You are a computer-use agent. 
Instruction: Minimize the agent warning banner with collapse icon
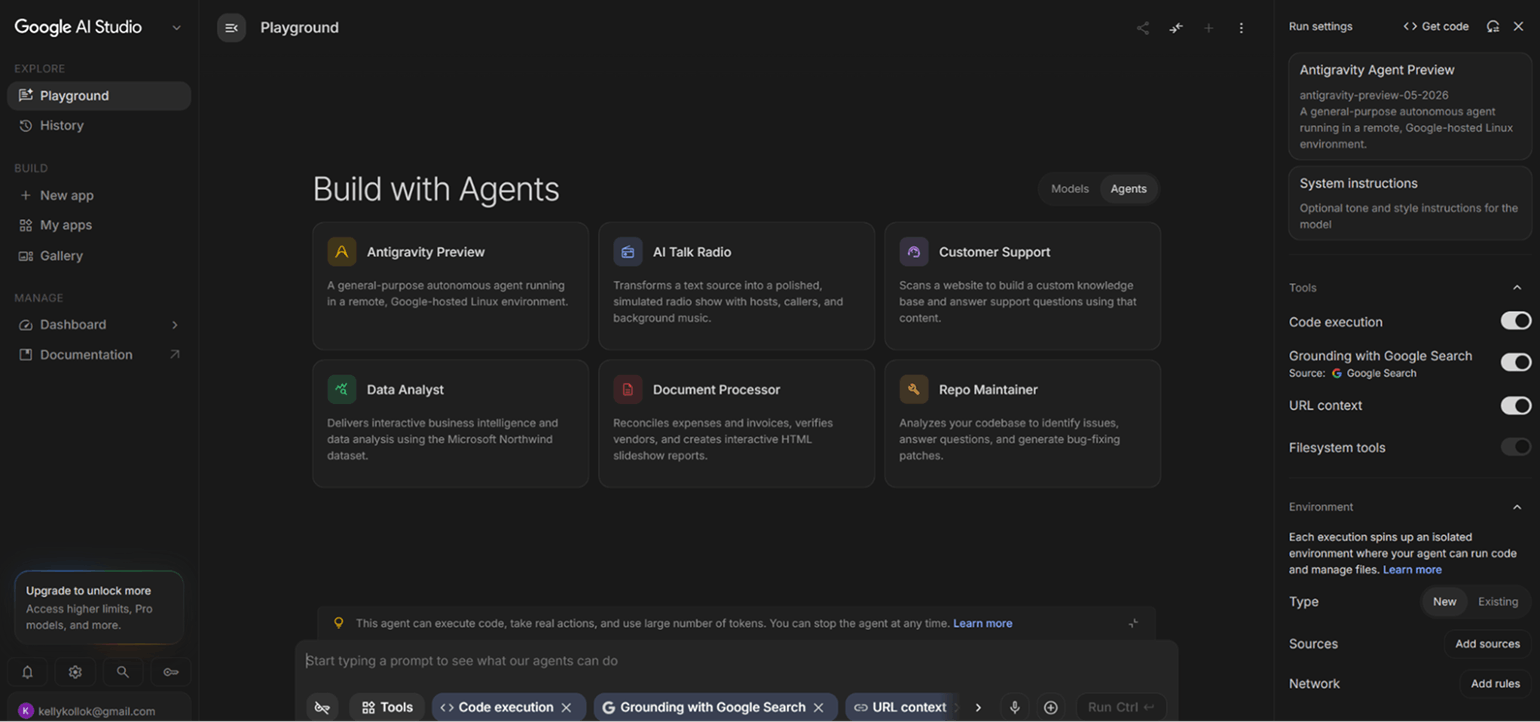coord(1133,623)
